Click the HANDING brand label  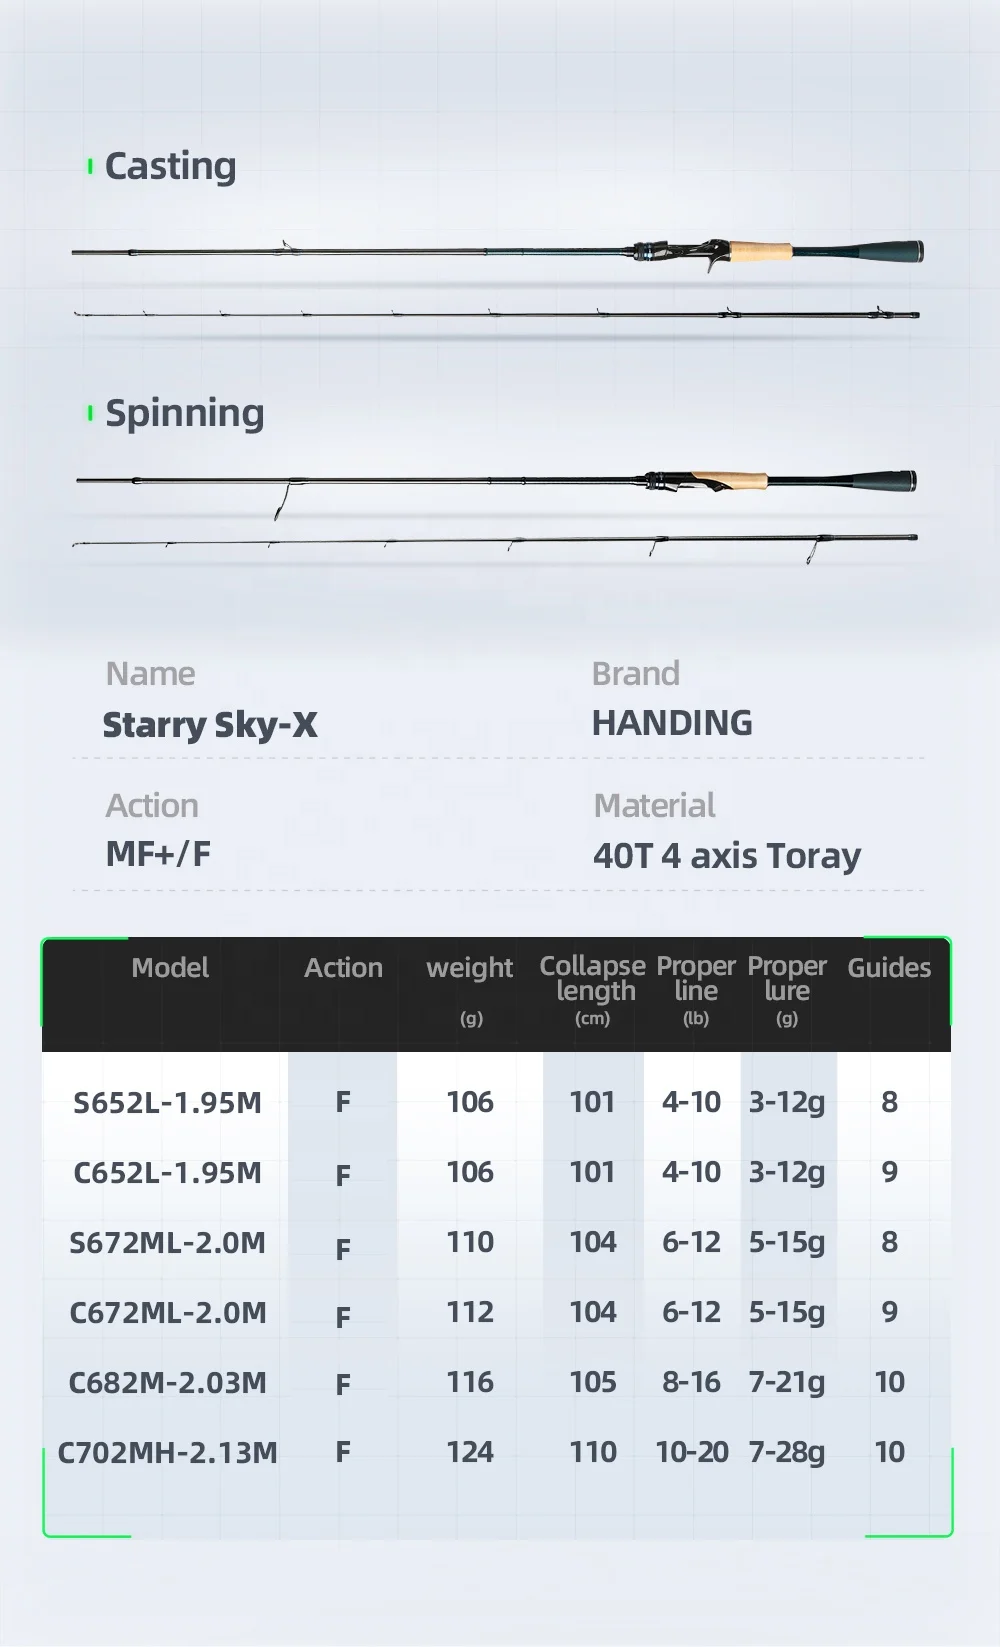672,723
